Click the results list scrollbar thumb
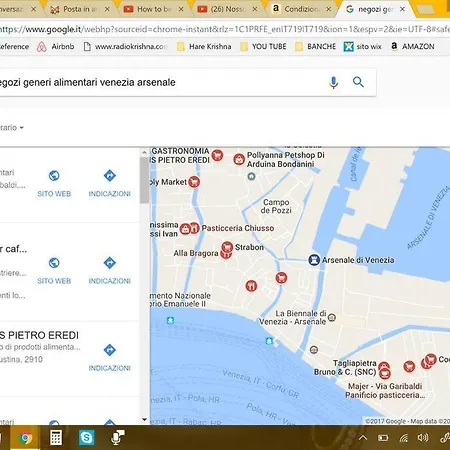The width and height of the screenshot is (450, 450). point(144,180)
